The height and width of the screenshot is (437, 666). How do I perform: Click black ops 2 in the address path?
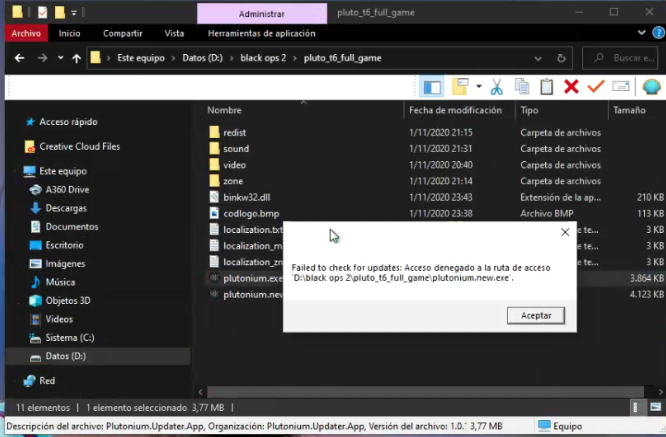pyautogui.click(x=263, y=58)
